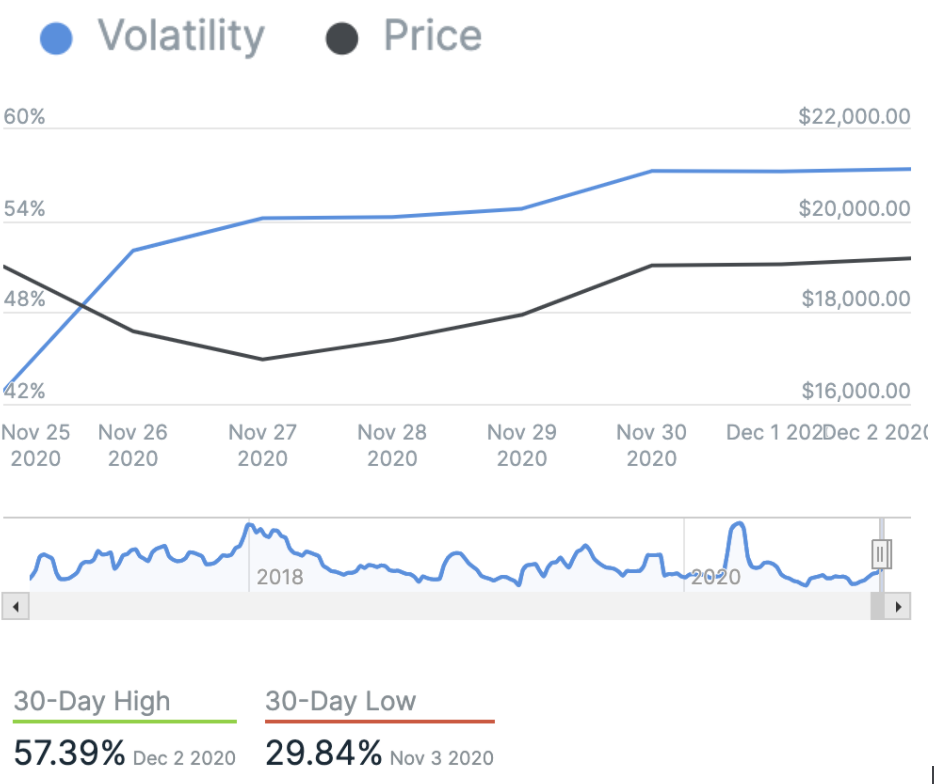938x784 pixels.
Task: Click the navigator range handle grip
Action: pyautogui.click(x=881, y=553)
